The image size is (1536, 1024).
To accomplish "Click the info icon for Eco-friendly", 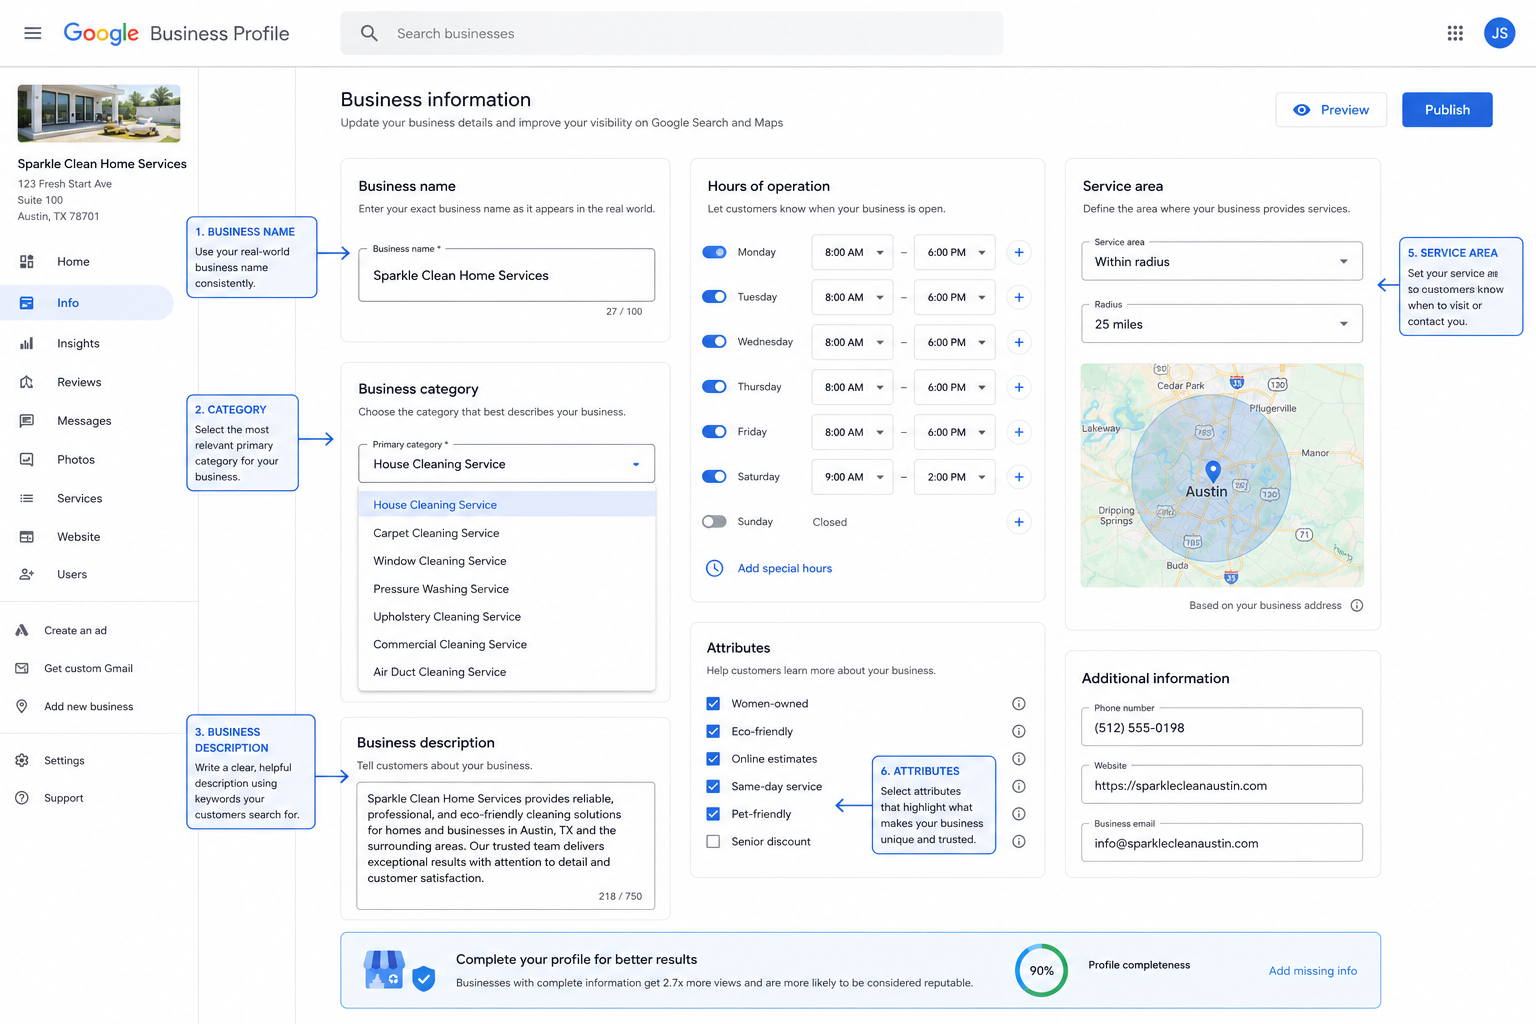I will (1019, 731).
